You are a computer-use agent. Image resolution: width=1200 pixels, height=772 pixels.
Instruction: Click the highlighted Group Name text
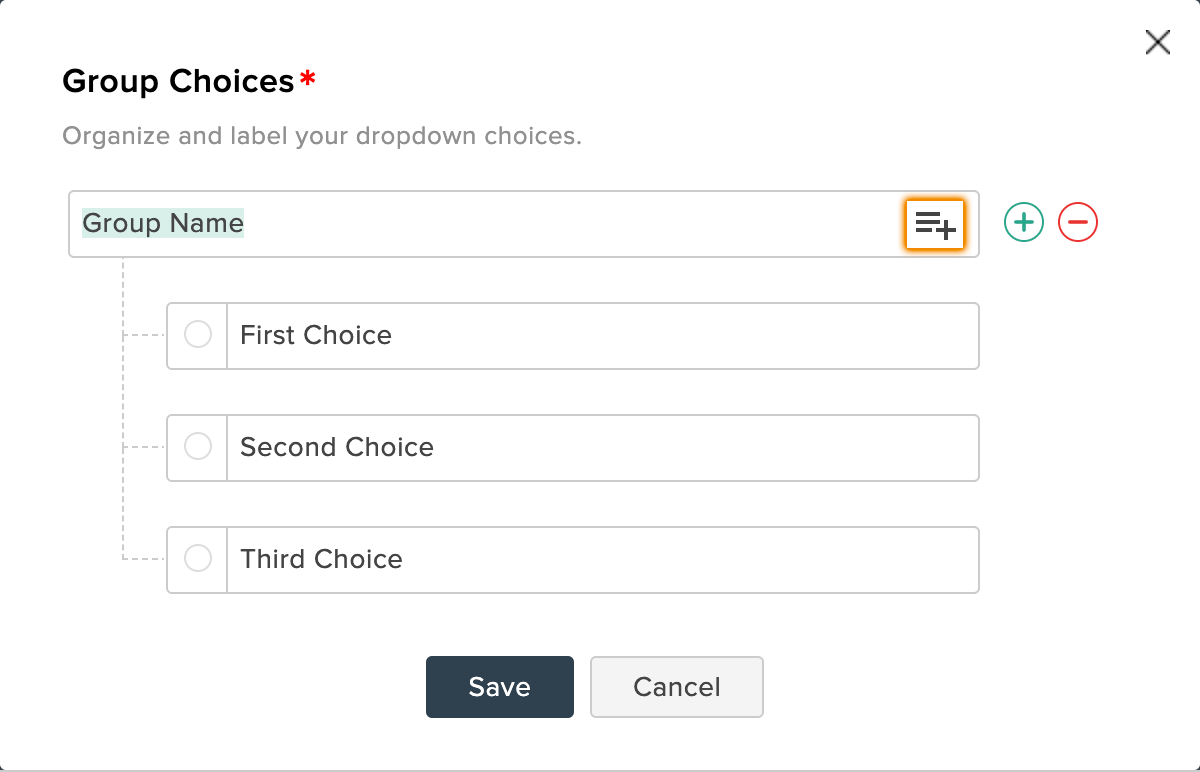coord(163,223)
